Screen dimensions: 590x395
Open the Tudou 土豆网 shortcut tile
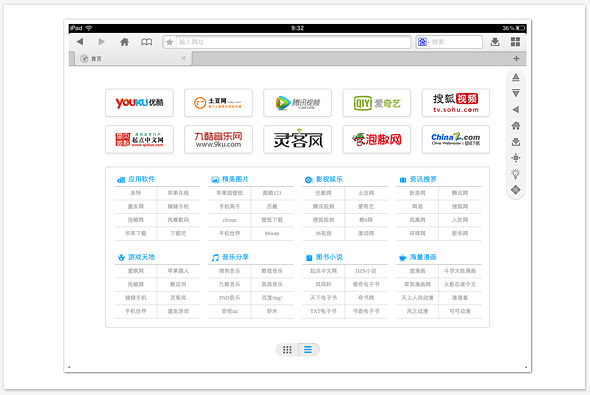(218, 103)
